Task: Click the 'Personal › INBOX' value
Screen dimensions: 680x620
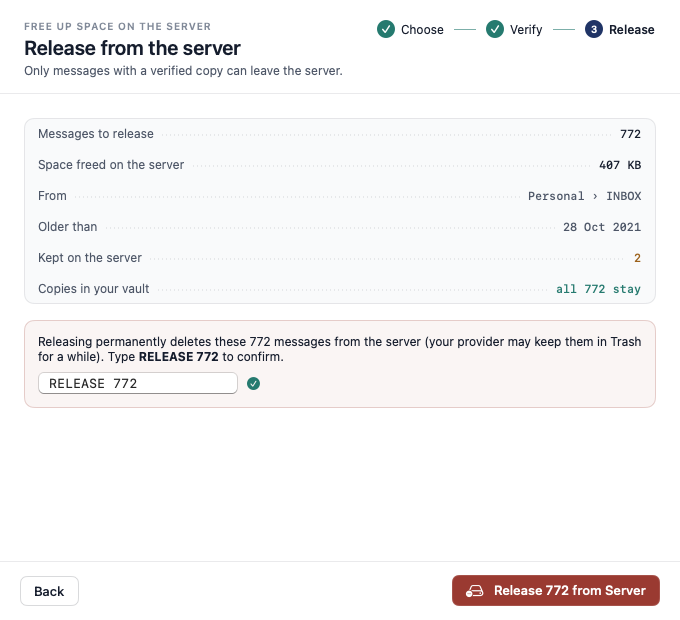Action: [x=584, y=196]
